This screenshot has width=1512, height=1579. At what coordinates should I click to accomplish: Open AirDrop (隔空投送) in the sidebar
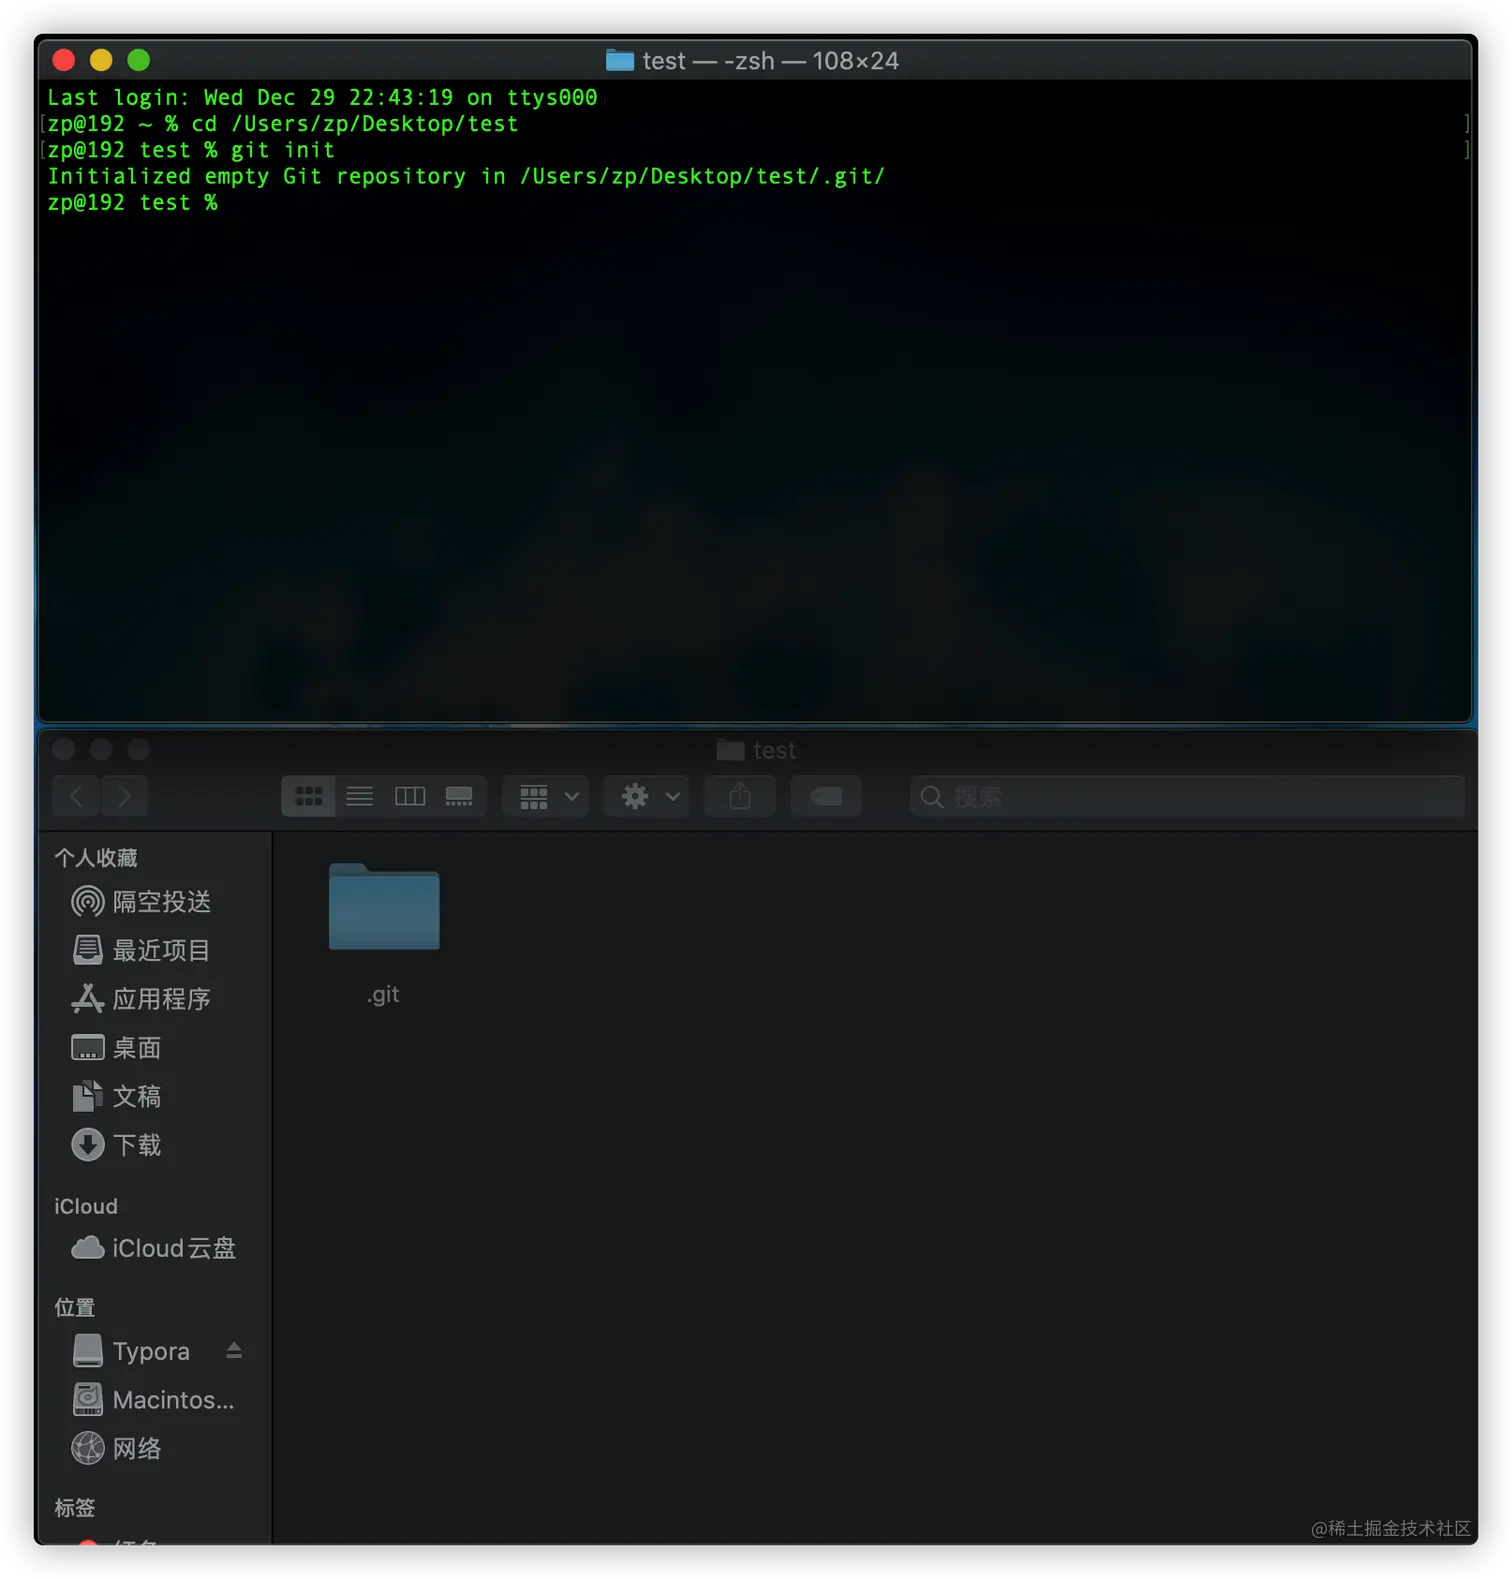(142, 902)
